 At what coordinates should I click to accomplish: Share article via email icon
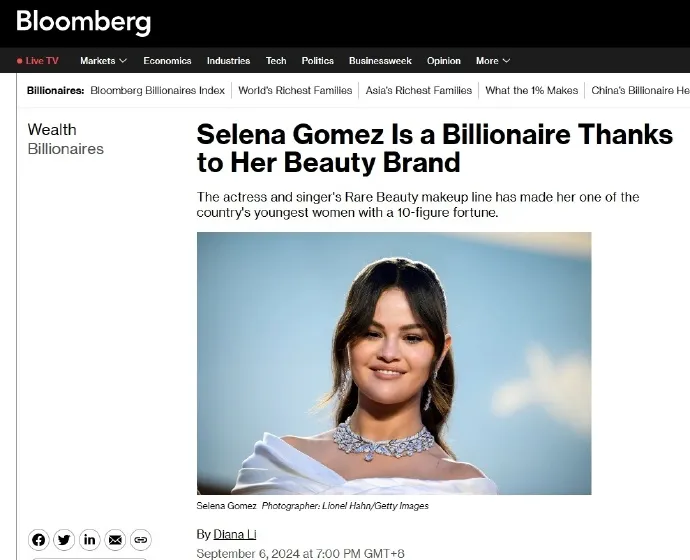coord(115,540)
